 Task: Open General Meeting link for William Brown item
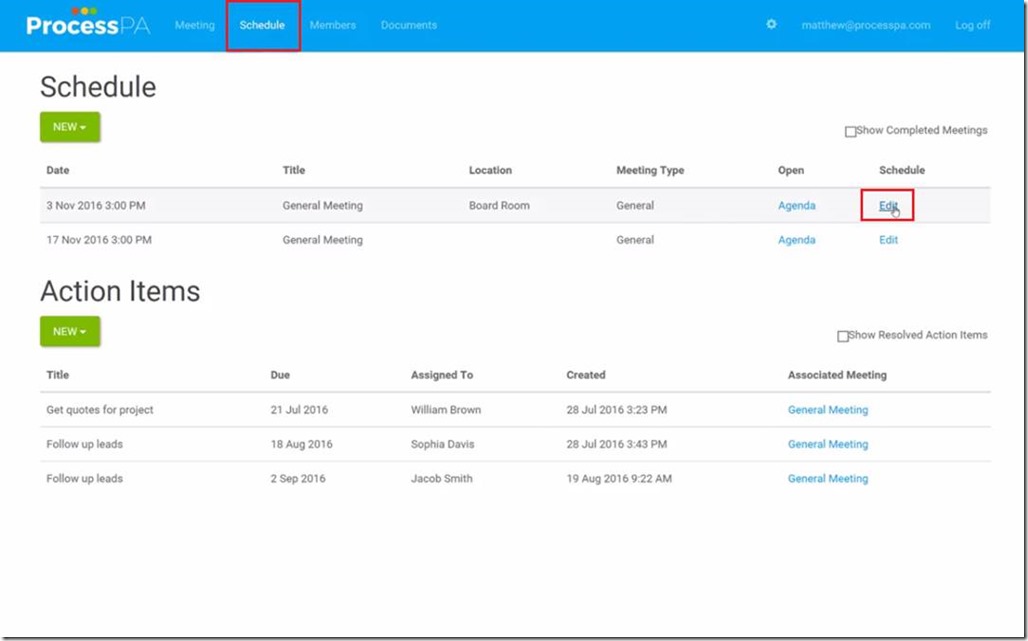click(827, 410)
